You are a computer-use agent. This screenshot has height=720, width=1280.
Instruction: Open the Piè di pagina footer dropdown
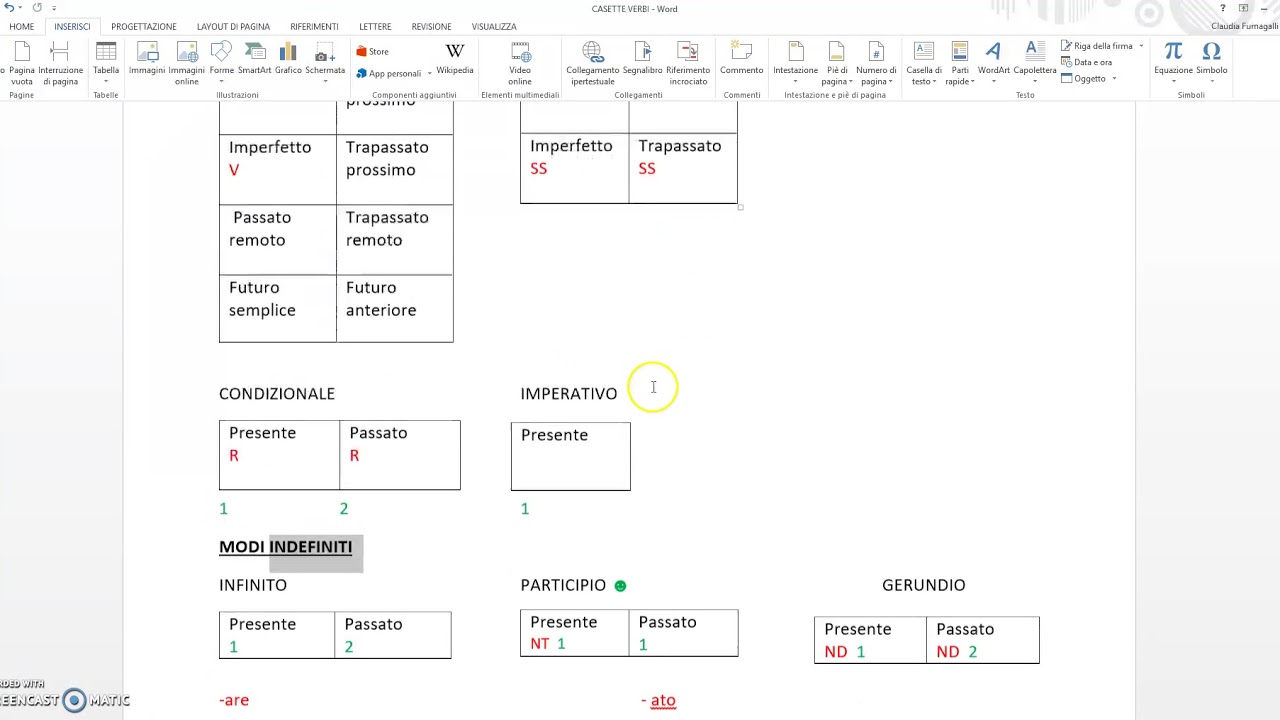(835, 63)
